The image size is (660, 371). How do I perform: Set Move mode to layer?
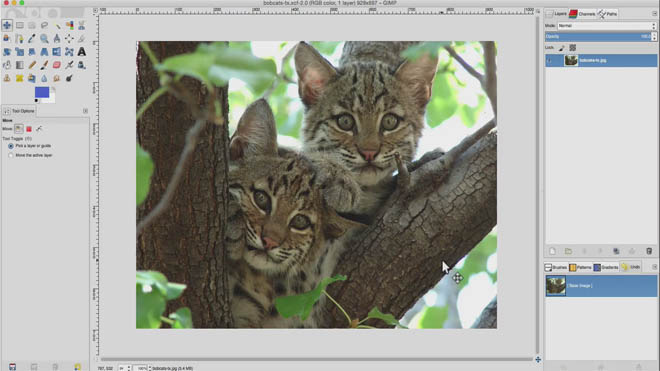click(x=19, y=128)
